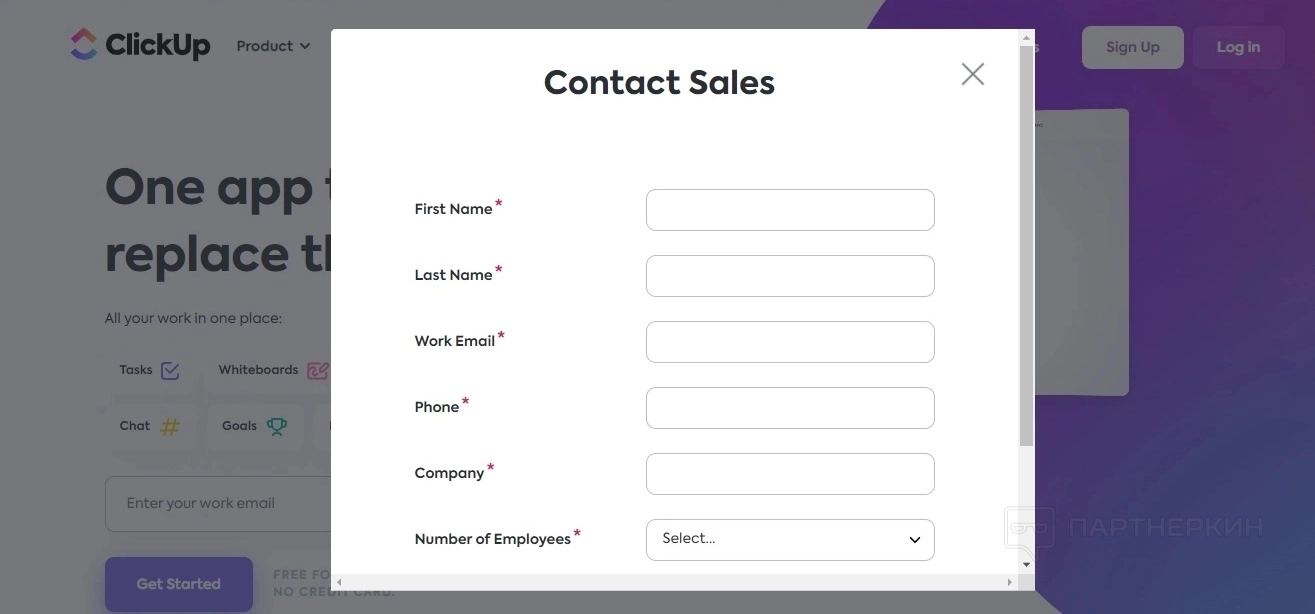Focus the First Name field
Image resolution: width=1315 pixels, height=614 pixels.
coord(790,210)
